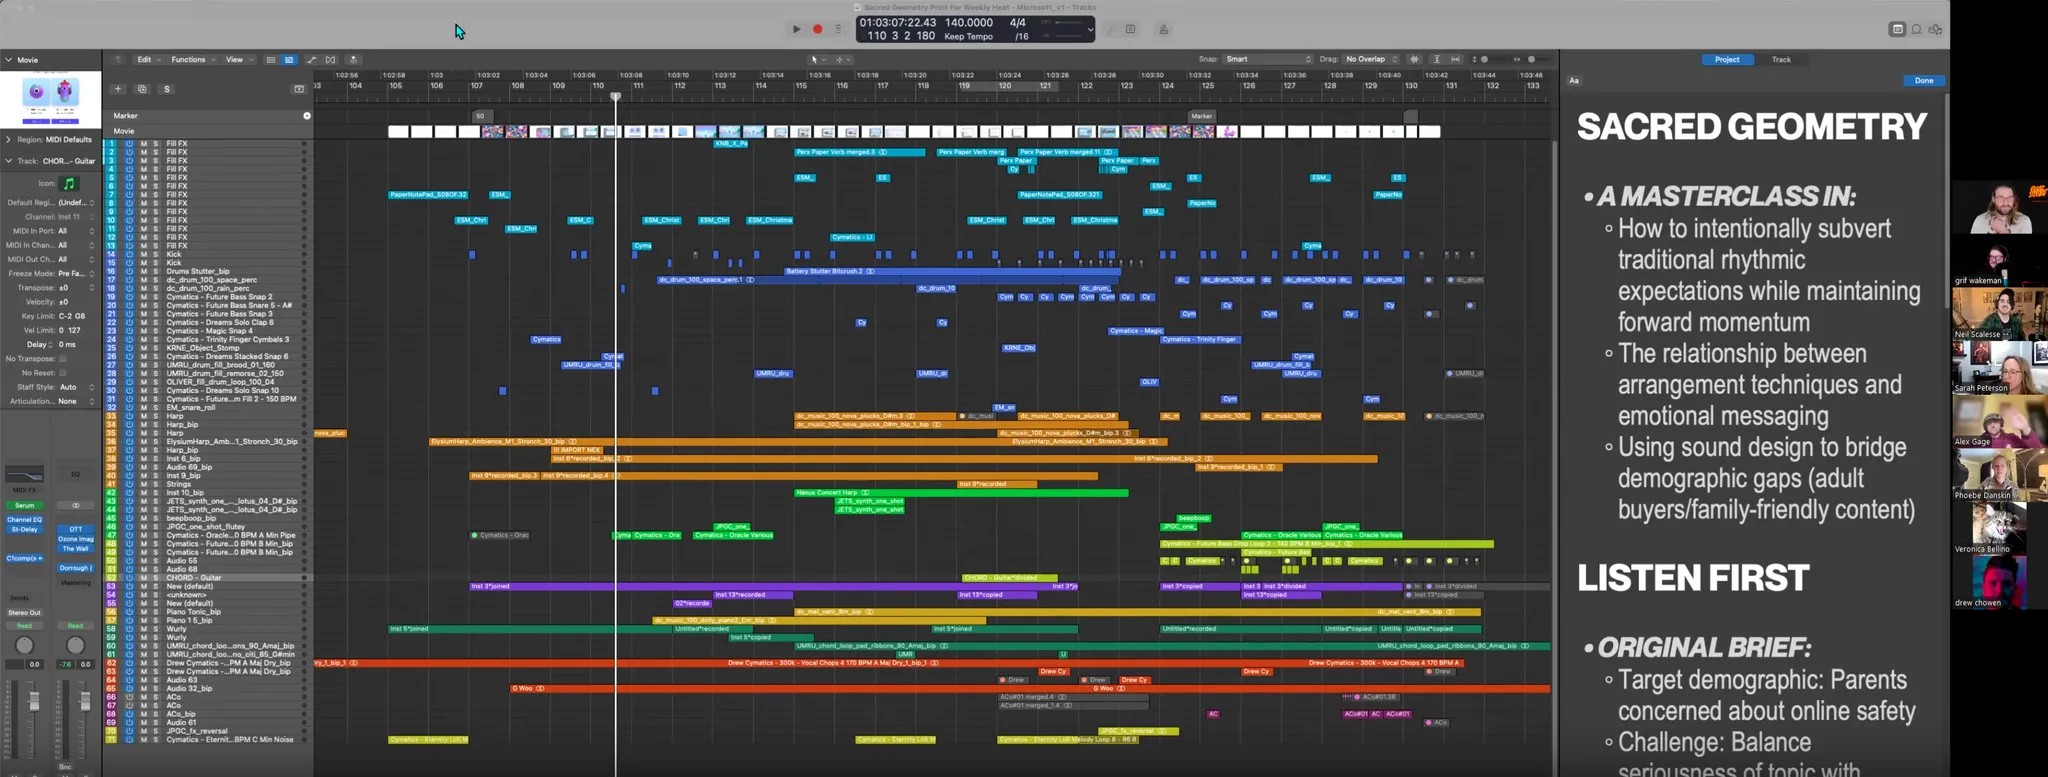The height and width of the screenshot is (777, 2048).
Task: Toggle the count-in button right of the LCD
Action: click(x=1131, y=29)
